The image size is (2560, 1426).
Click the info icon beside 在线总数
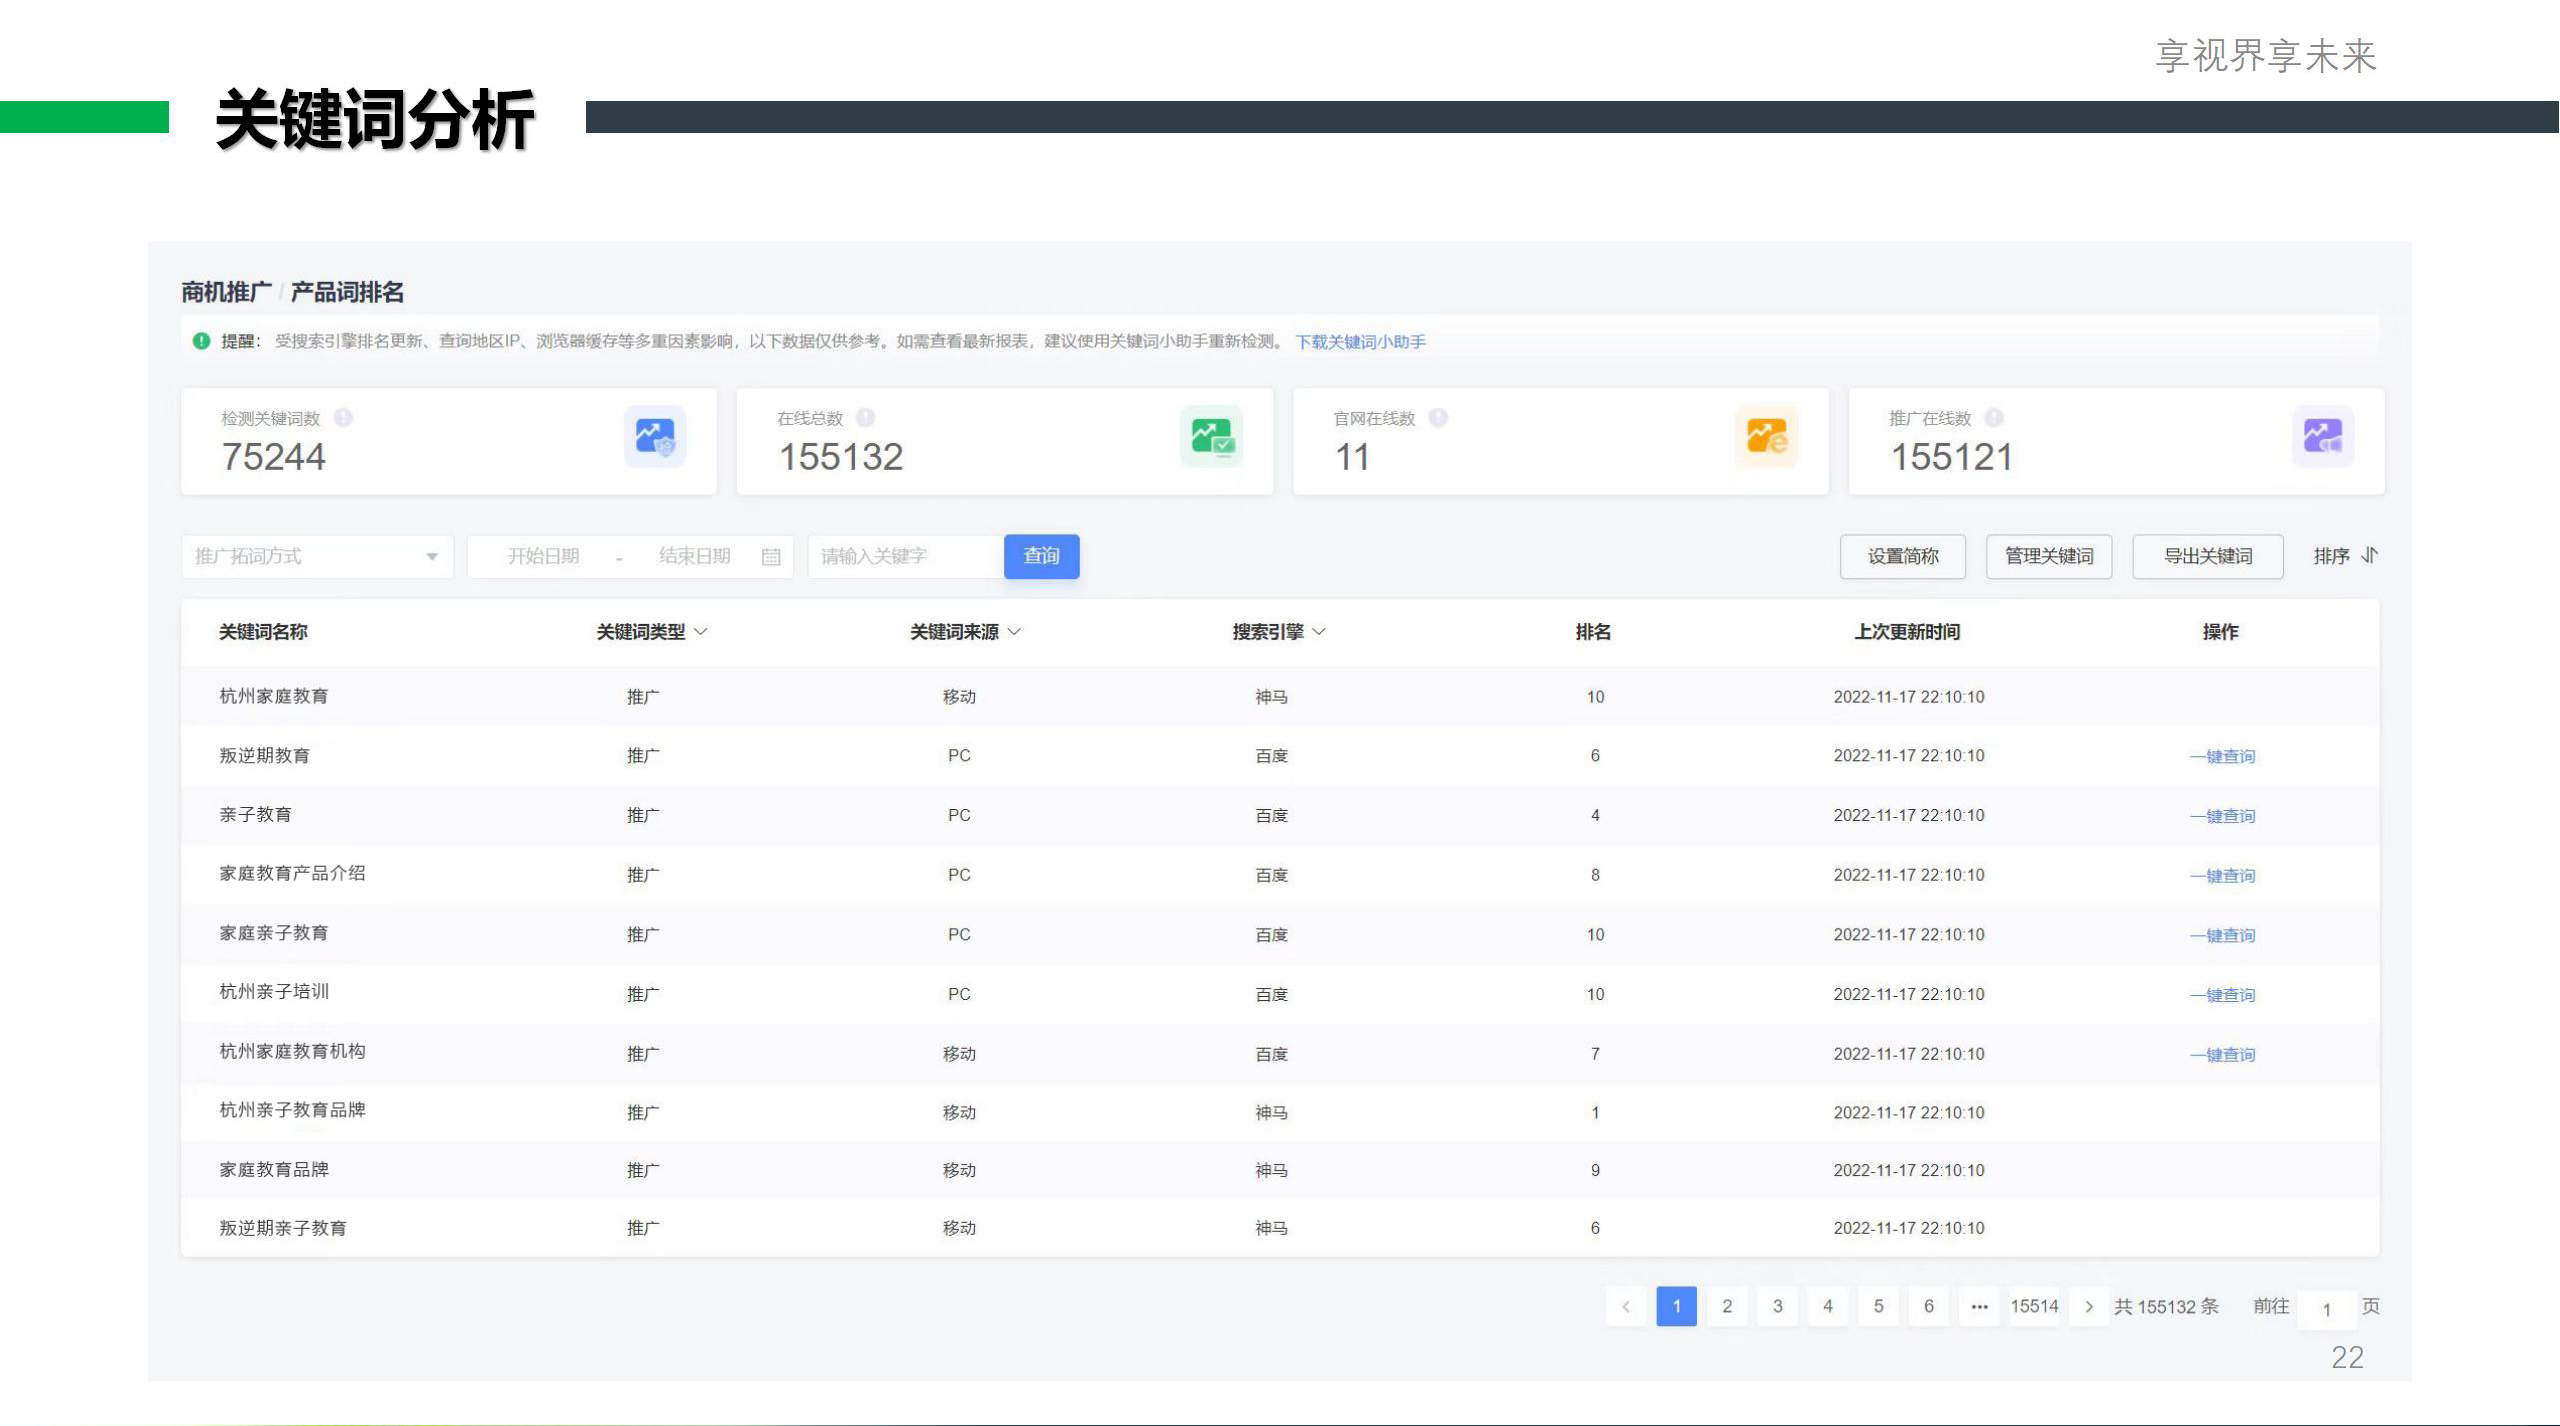[x=866, y=418]
